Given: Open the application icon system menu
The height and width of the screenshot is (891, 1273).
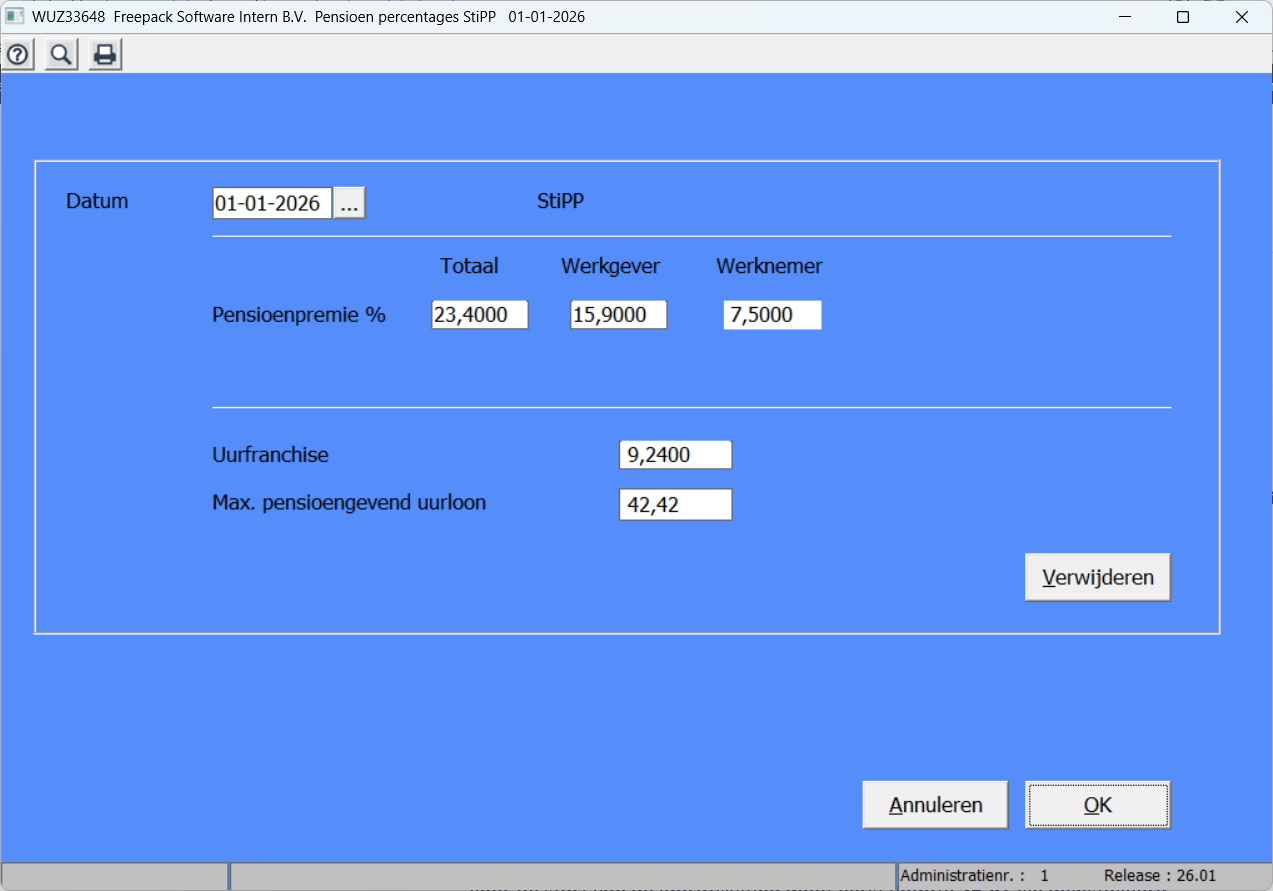Looking at the screenshot, I should coord(15,17).
